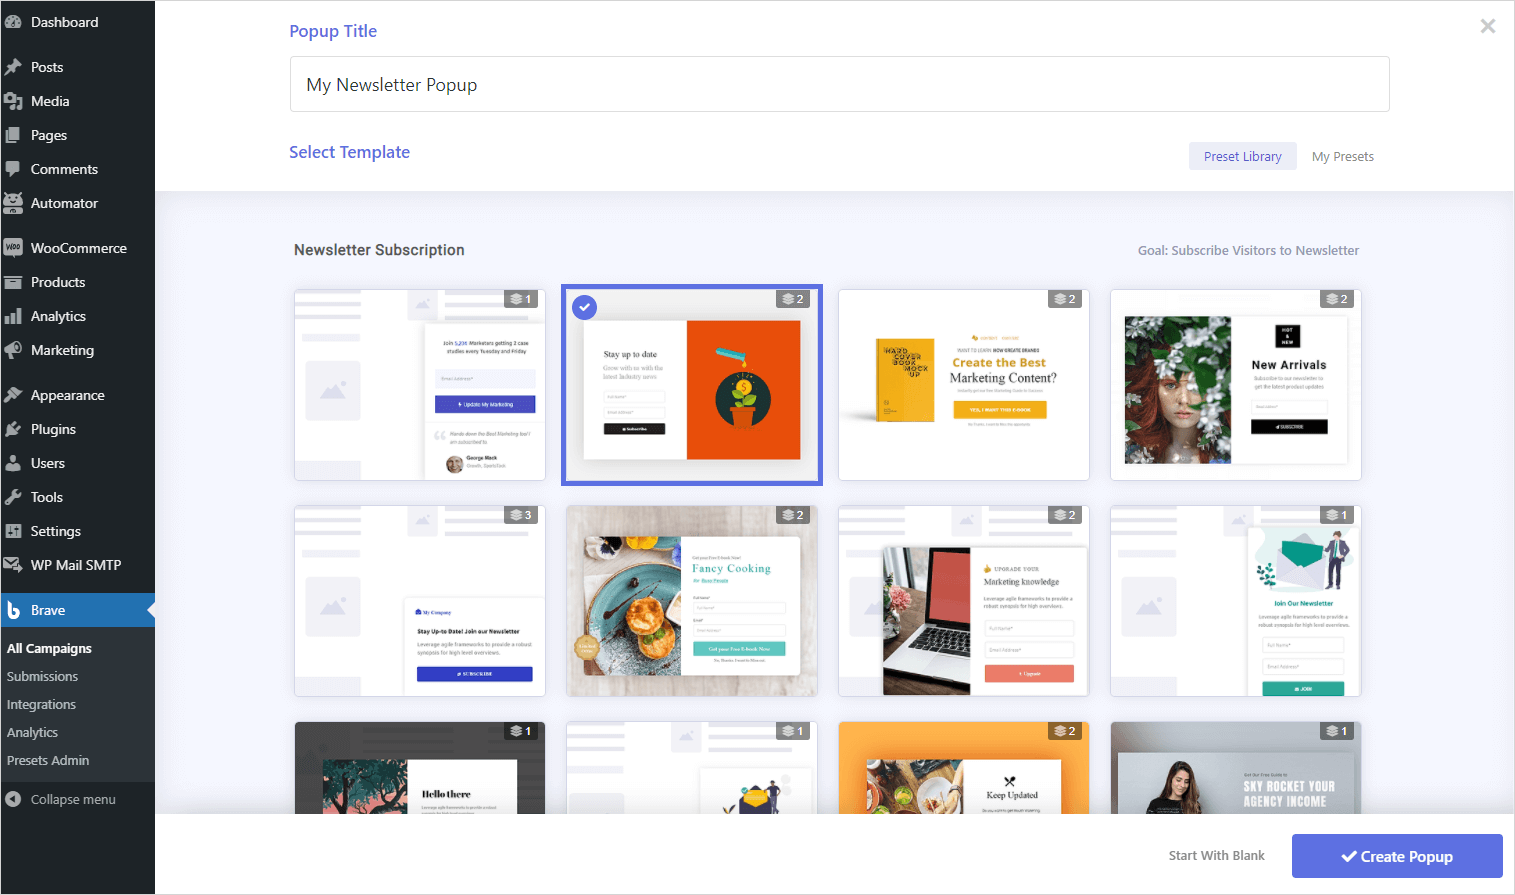
Task: Click the Newsletter Subscription heading
Action: [379, 250]
